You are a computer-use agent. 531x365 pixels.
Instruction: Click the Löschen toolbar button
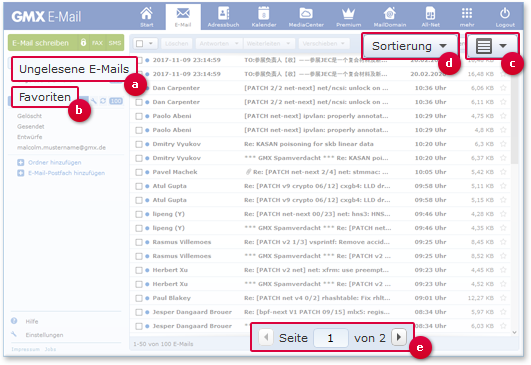pyautogui.click(x=176, y=43)
